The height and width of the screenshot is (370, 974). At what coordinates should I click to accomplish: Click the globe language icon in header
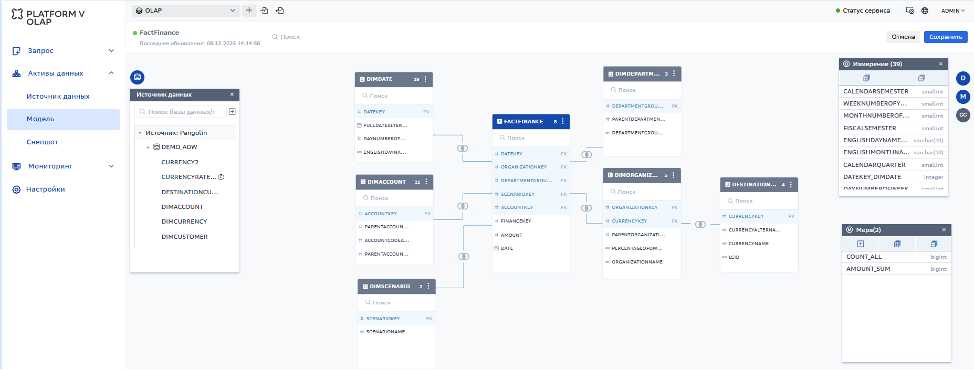(x=924, y=11)
